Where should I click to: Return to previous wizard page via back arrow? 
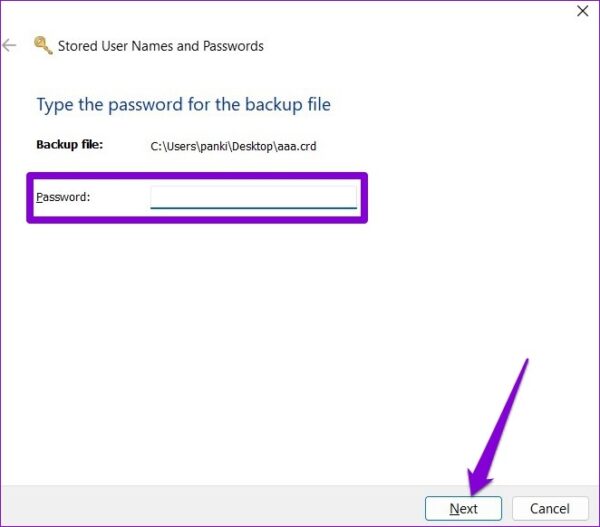pyautogui.click(x=9, y=46)
